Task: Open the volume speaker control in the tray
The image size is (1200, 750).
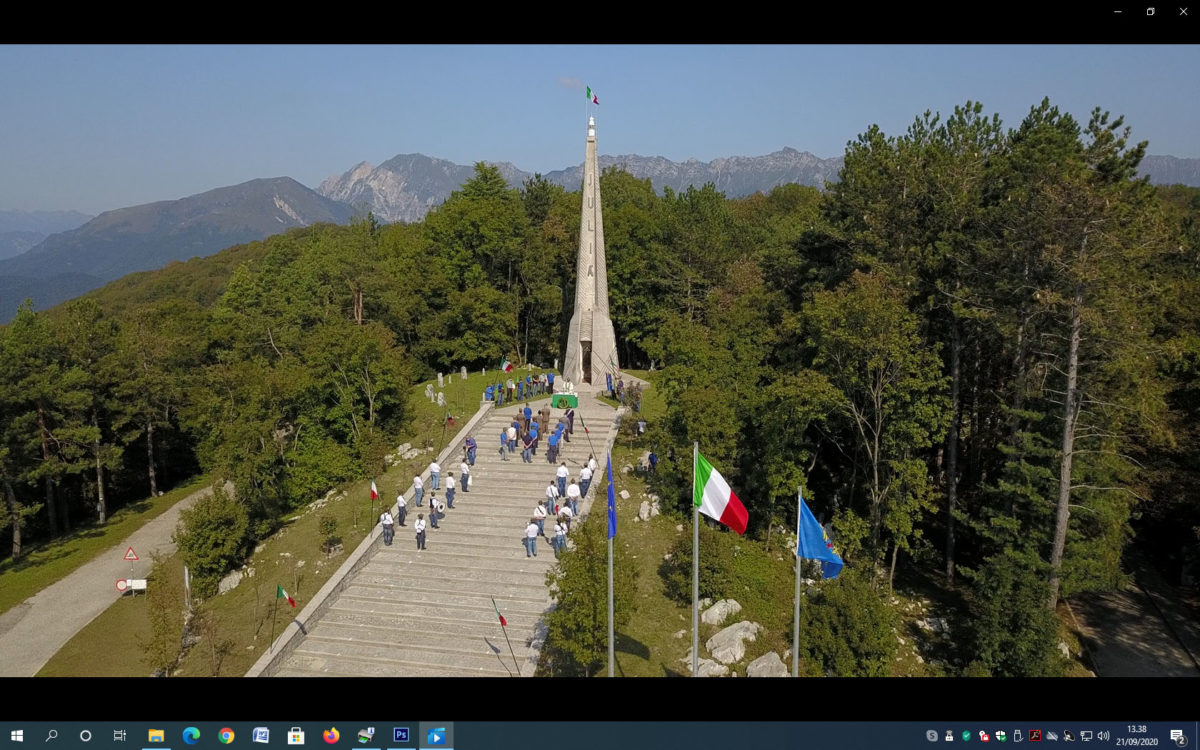Action: pyautogui.click(x=1103, y=735)
